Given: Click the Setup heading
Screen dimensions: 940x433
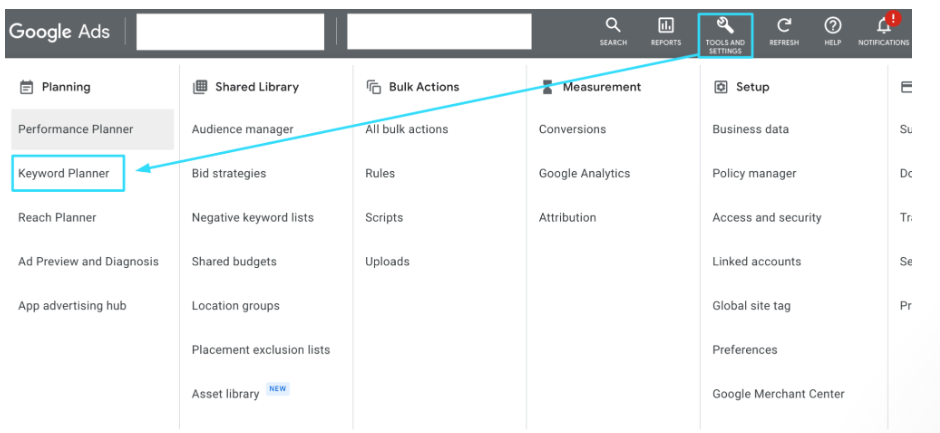Looking at the screenshot, I should pos(752,87).
